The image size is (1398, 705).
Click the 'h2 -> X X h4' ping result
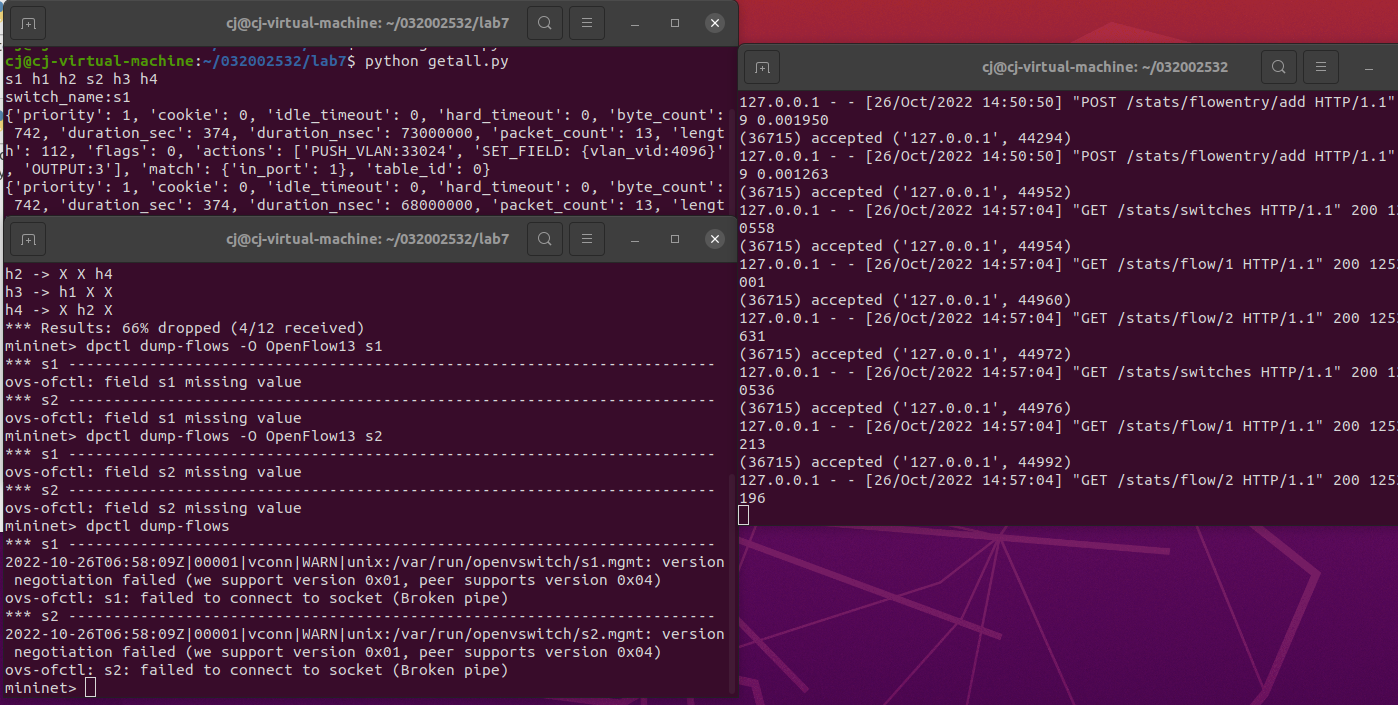tap(59, 274)
